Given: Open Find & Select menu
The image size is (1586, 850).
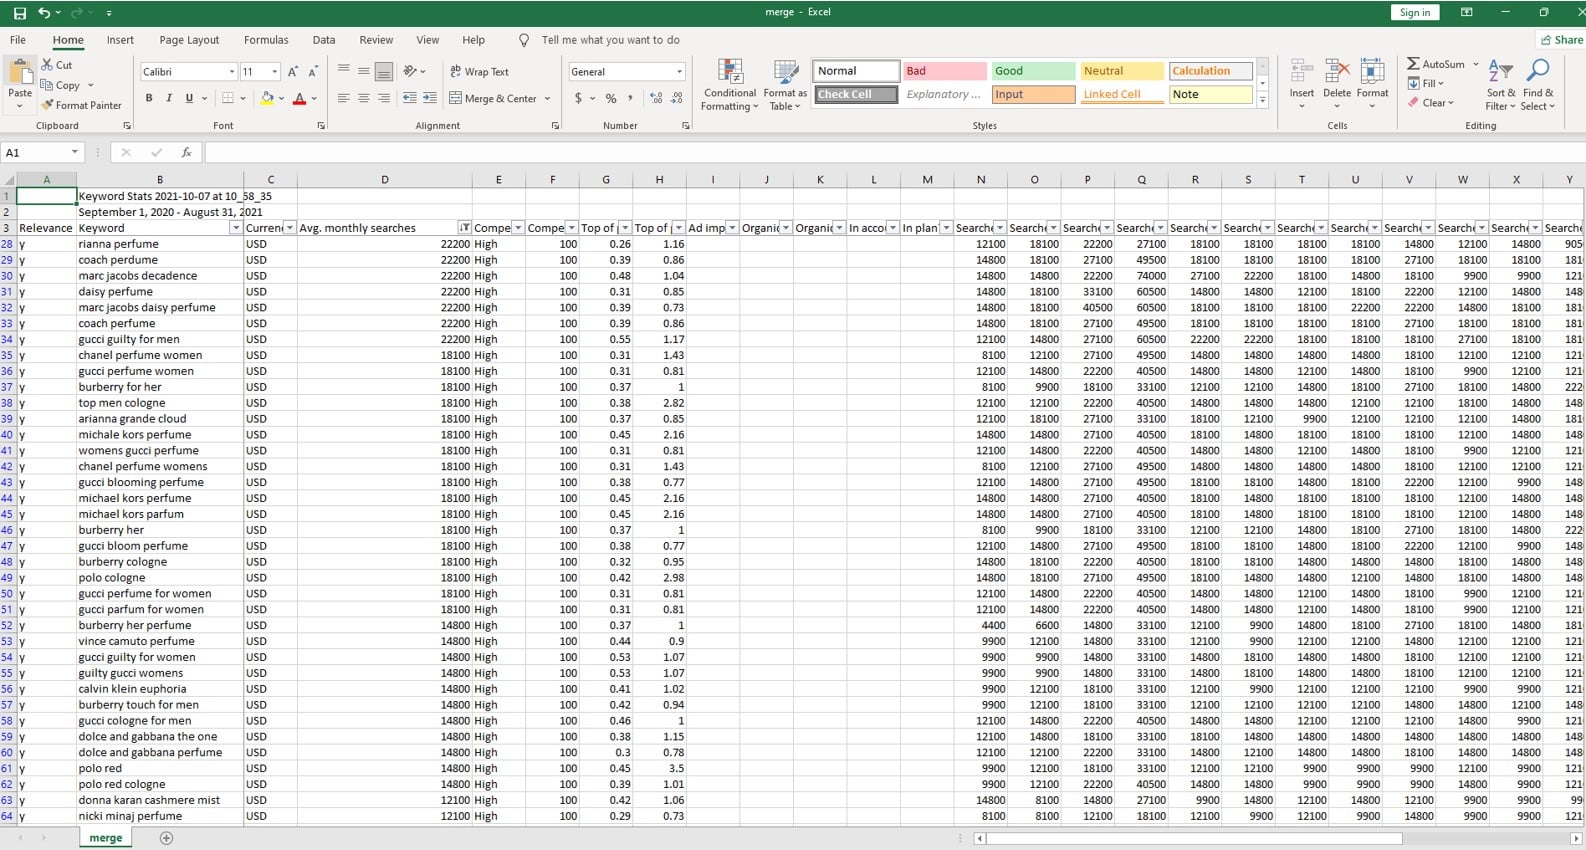Looking at the screenshot, I should point(1538,84).
